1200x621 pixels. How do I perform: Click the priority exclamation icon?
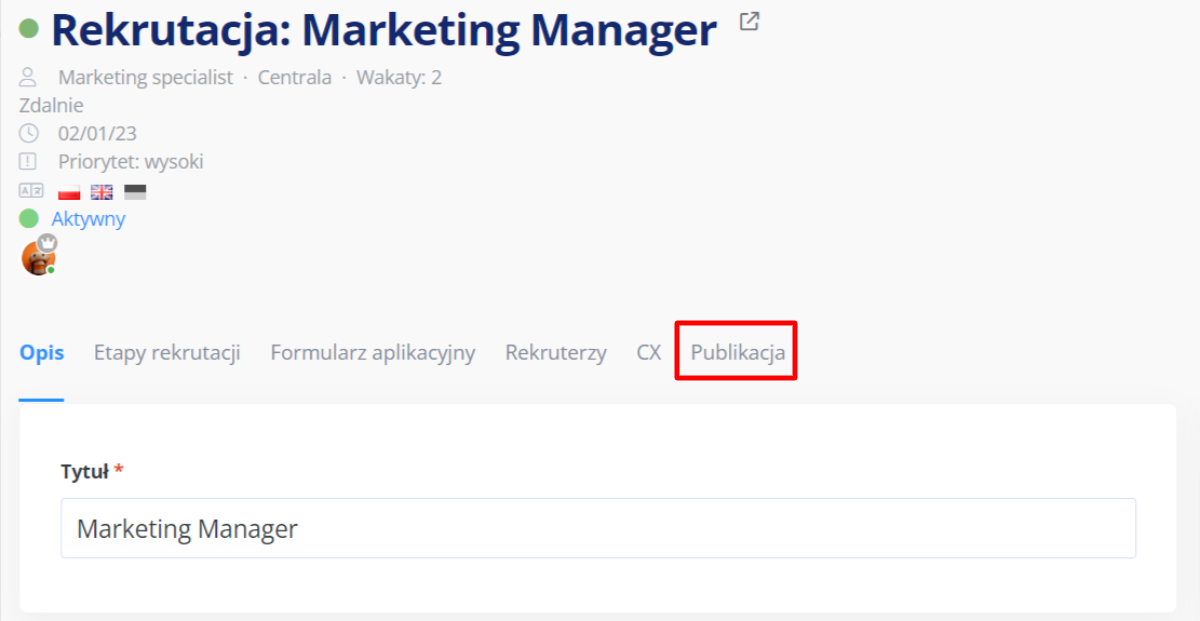(x=28, y=161)
